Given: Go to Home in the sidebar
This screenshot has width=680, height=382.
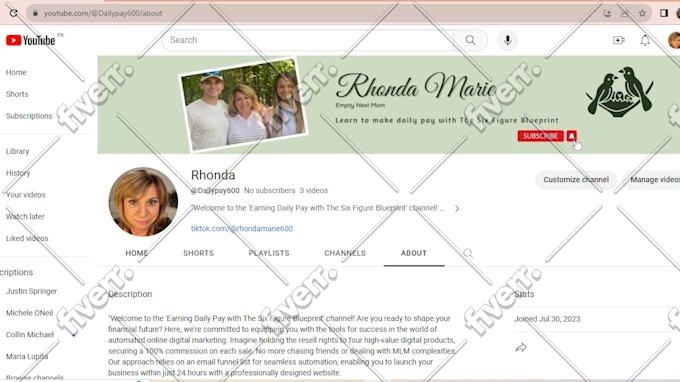Looking at the screenshot, I should point(16,72).
